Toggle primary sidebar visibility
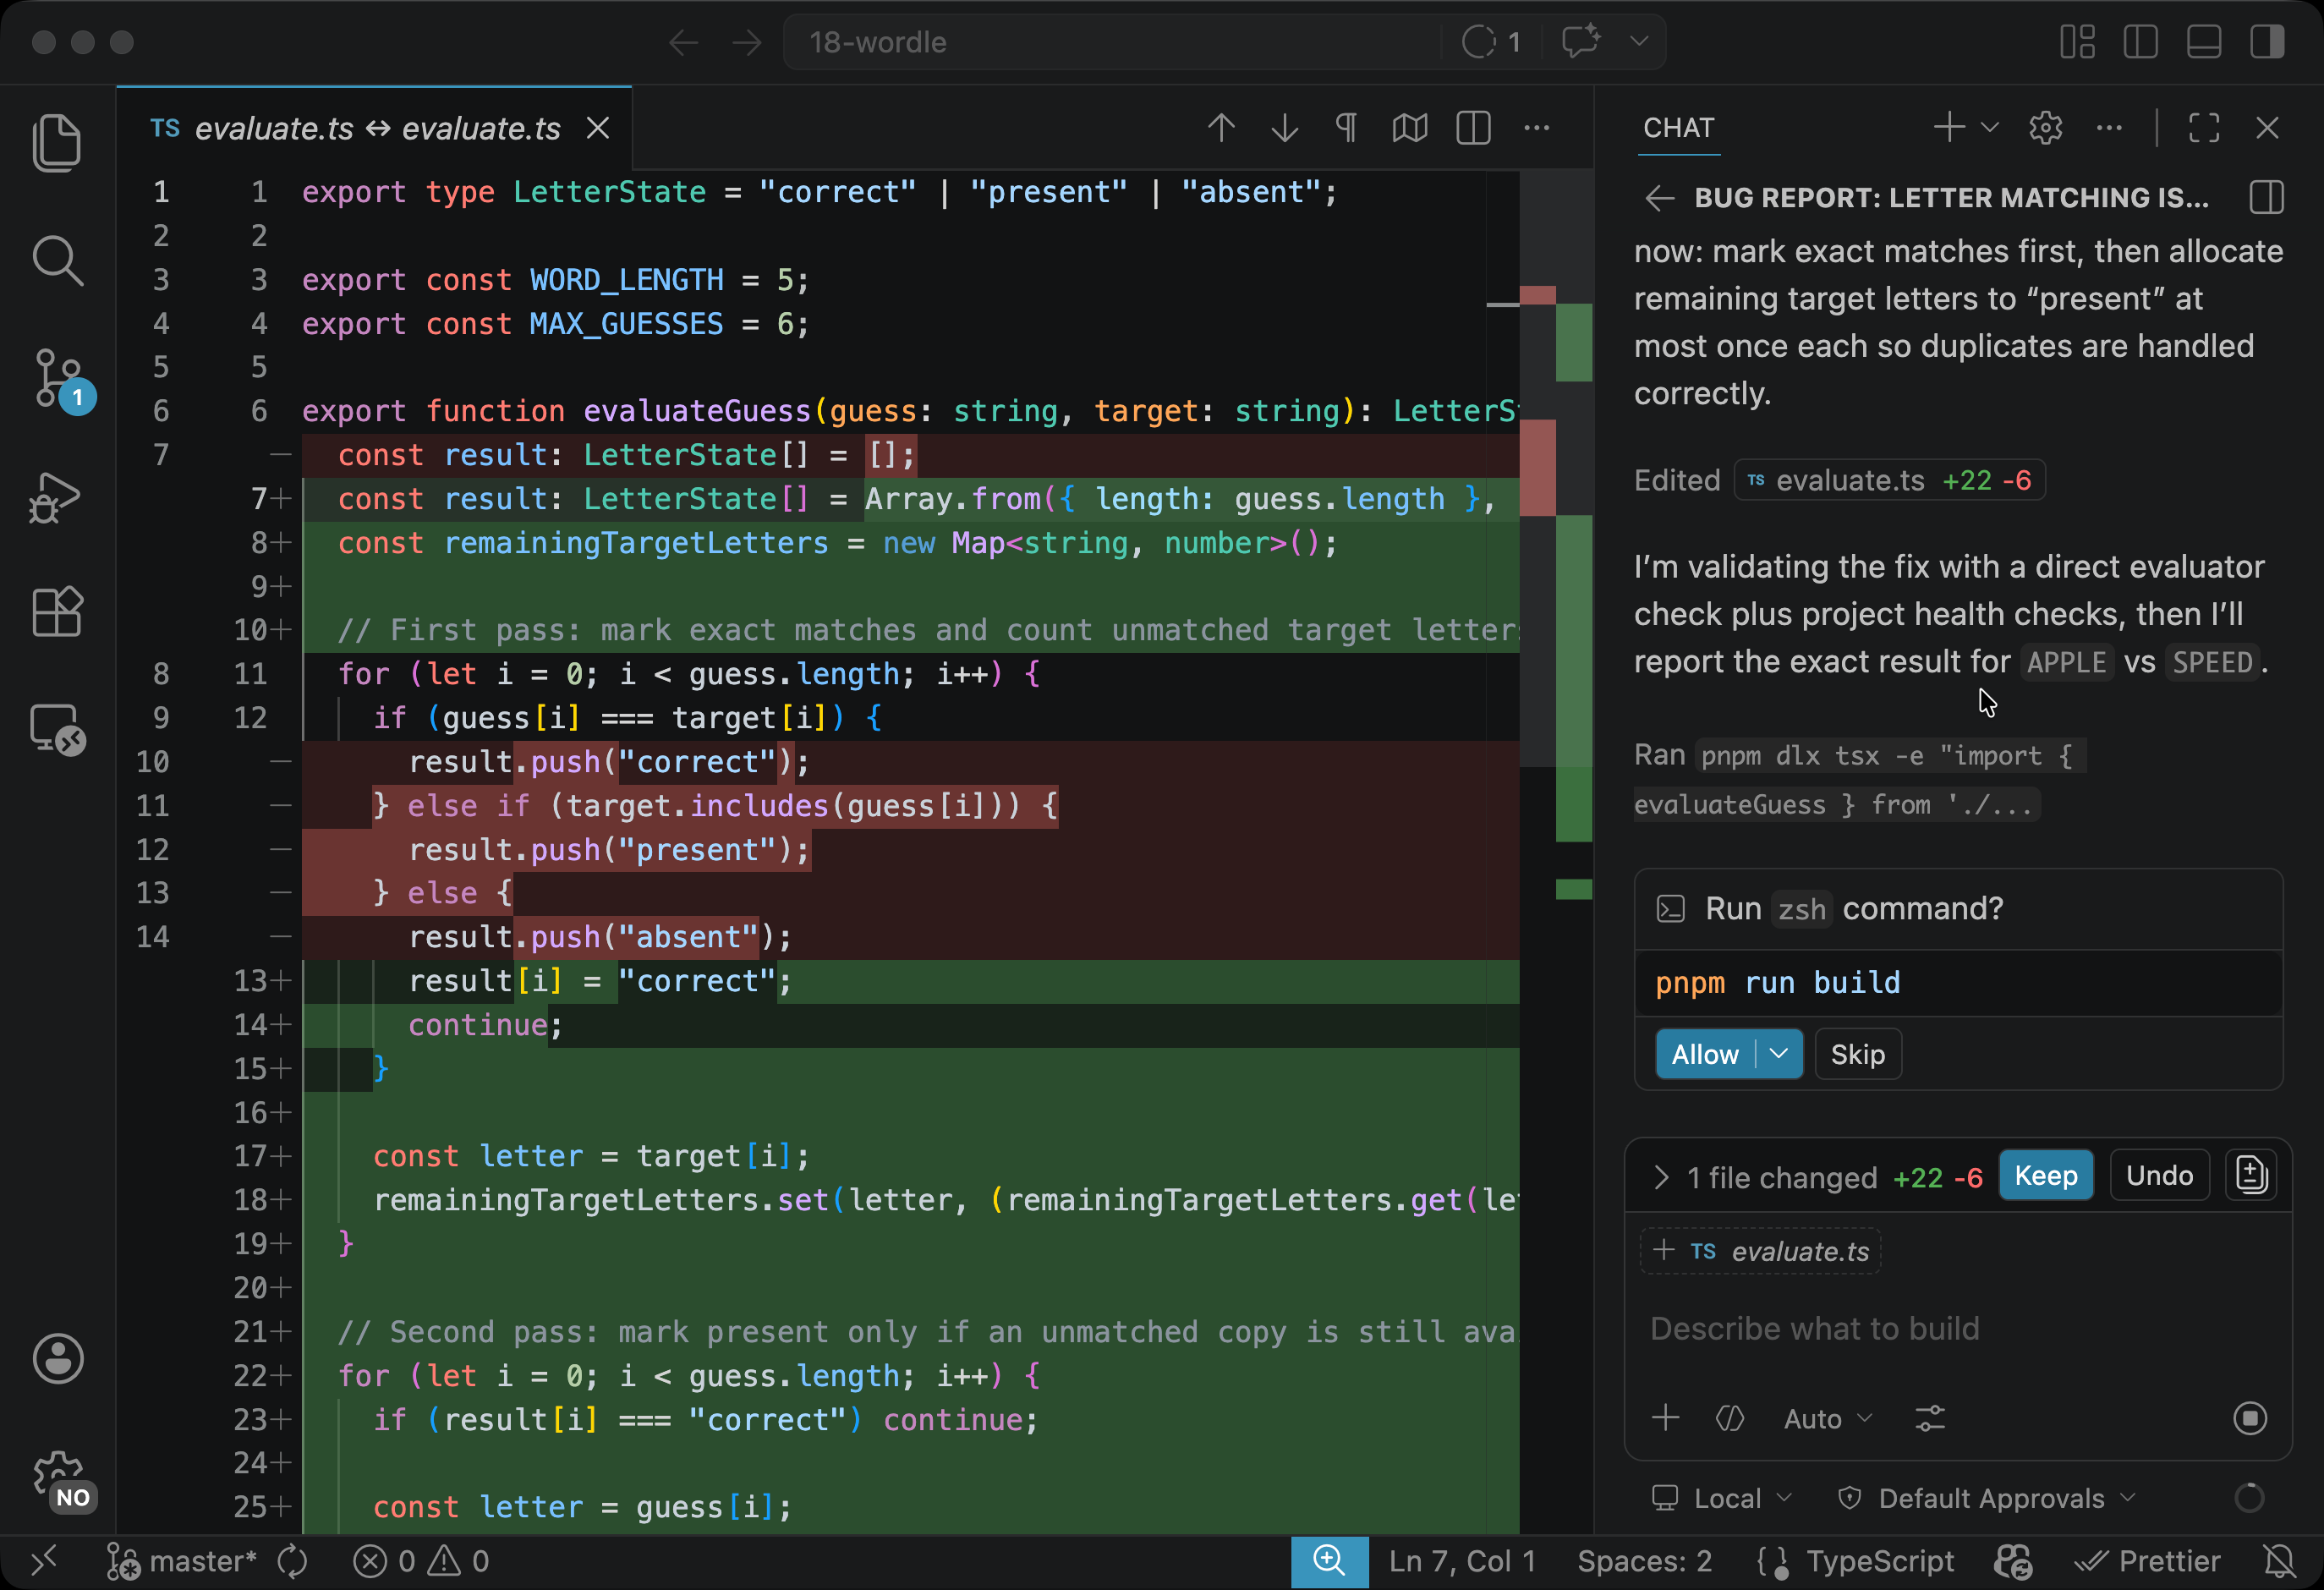Screen dimensions: 2324x1590 pos(2141,42)
